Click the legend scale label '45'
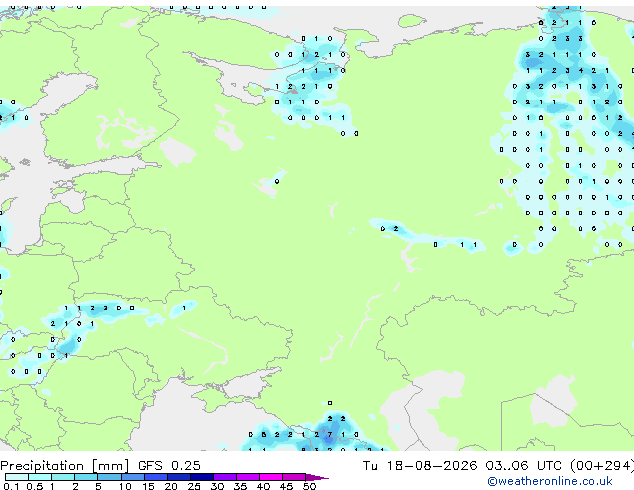634x490 pixels. tap(286, 486)
